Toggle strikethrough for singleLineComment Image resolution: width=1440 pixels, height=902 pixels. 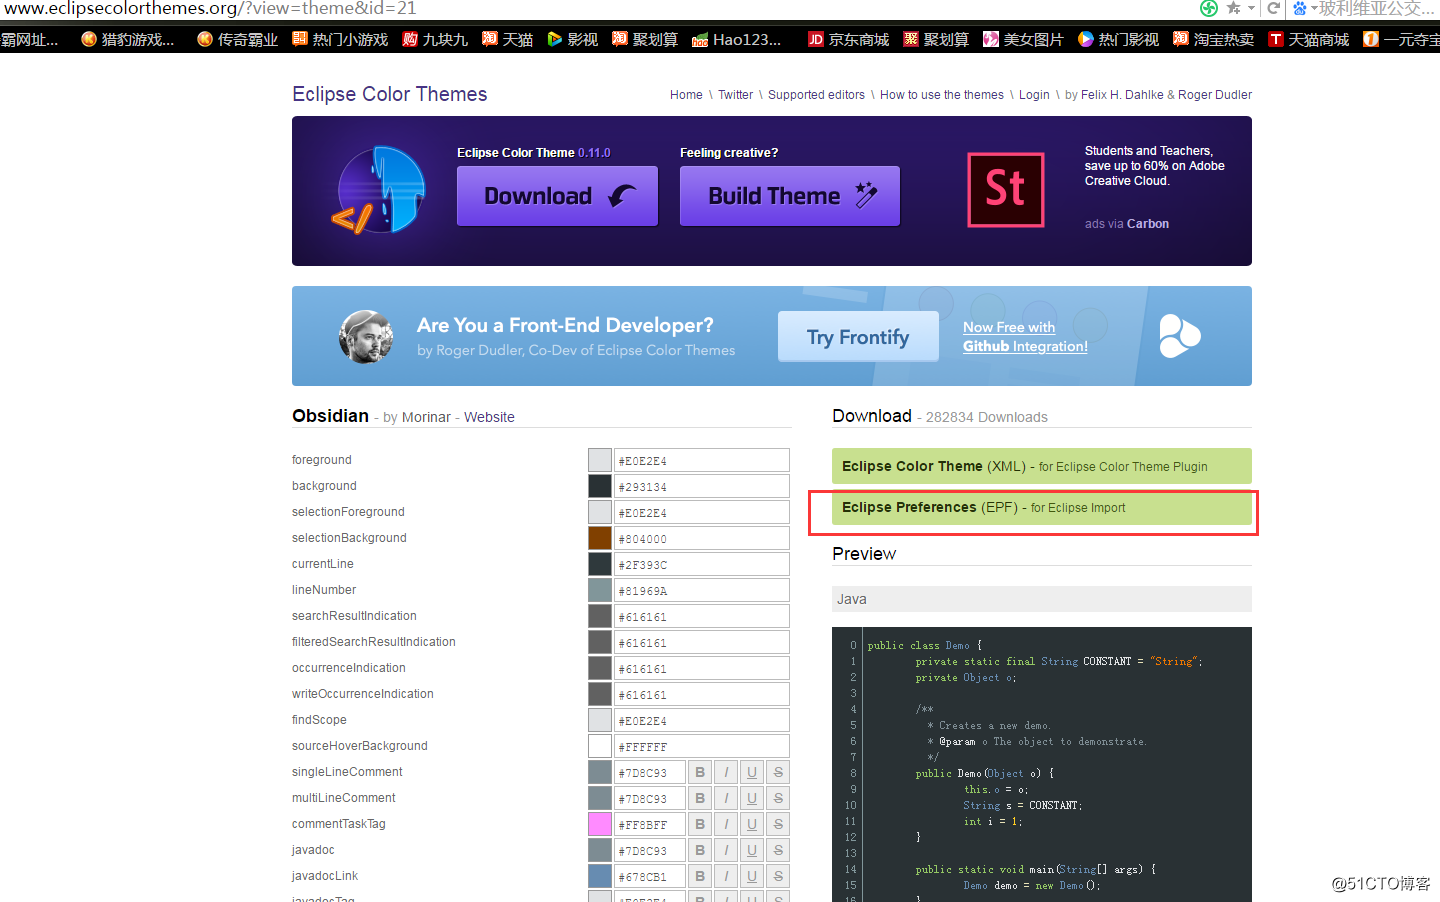click(778, 772)
